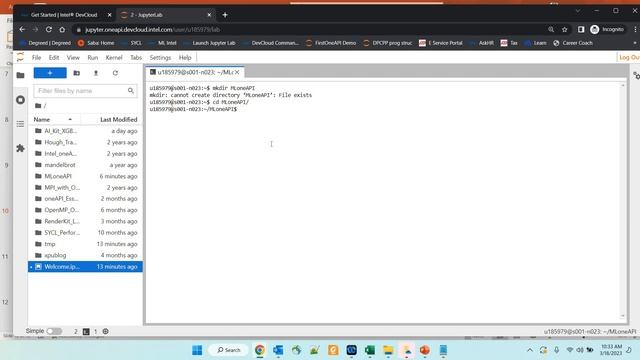
Task: Open the Settings menu
Action: pos(160,58)
